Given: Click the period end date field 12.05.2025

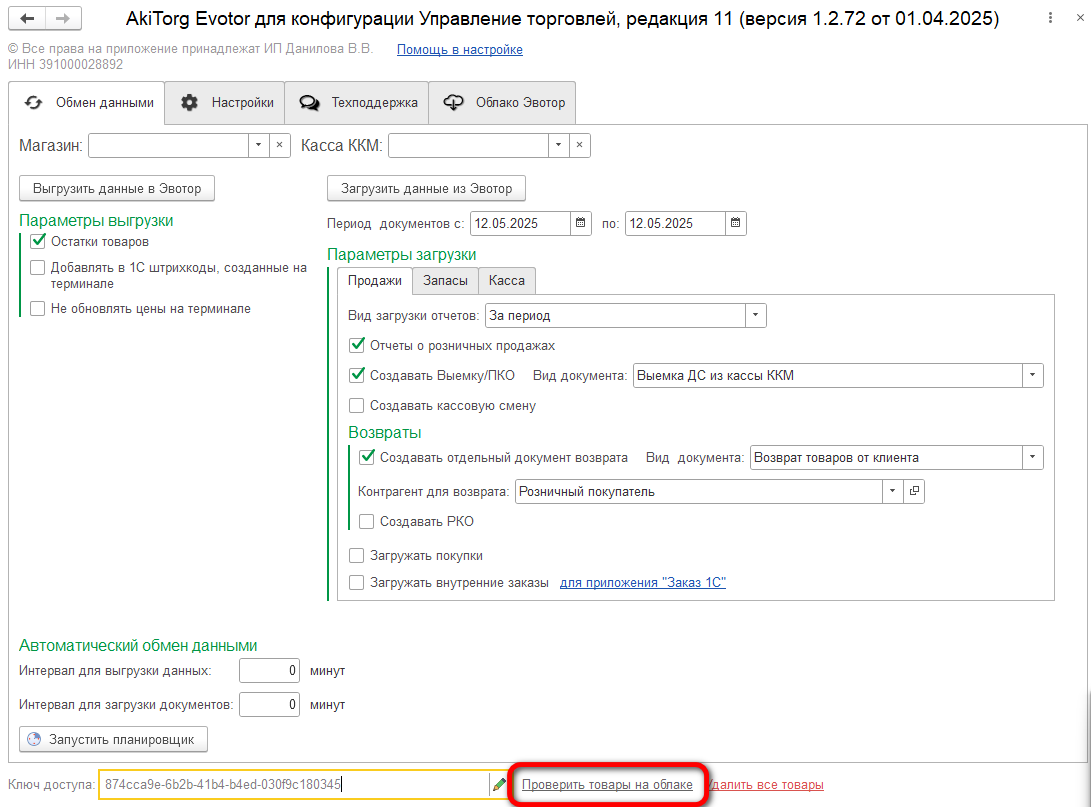Looking at the screenshot, I should click(675, 223).
